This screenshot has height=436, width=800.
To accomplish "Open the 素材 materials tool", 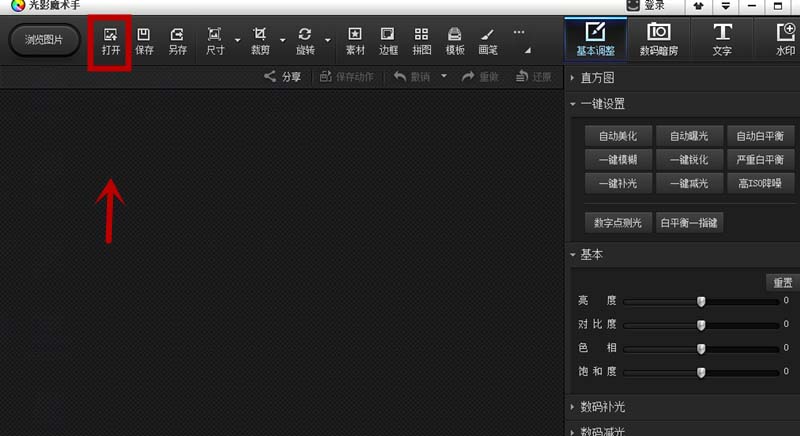I will [355, 42].
